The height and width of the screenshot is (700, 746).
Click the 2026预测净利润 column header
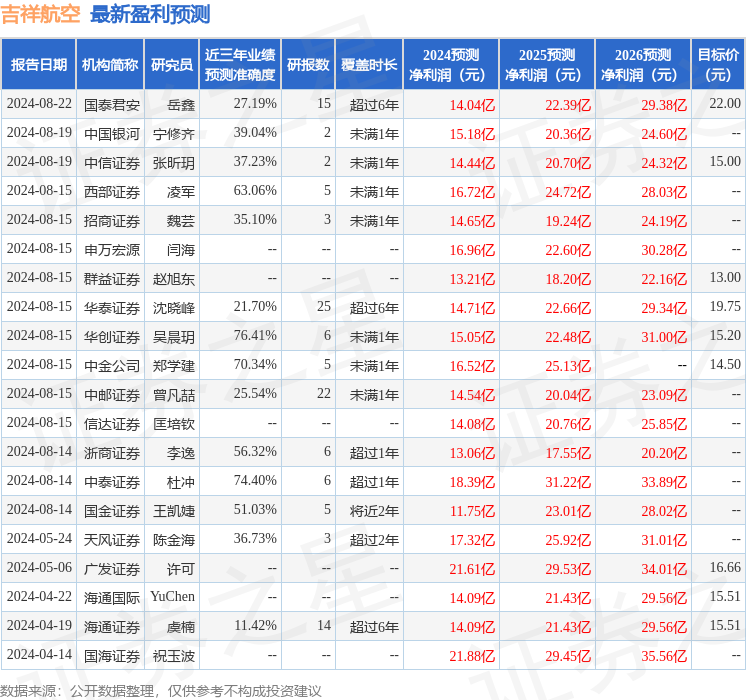coord(643,64)
